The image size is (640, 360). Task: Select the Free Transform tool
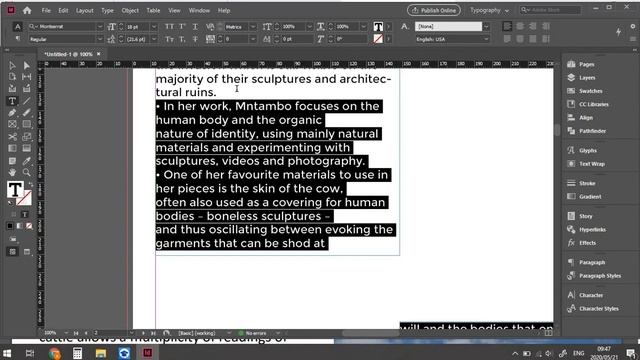coord(27,137)
